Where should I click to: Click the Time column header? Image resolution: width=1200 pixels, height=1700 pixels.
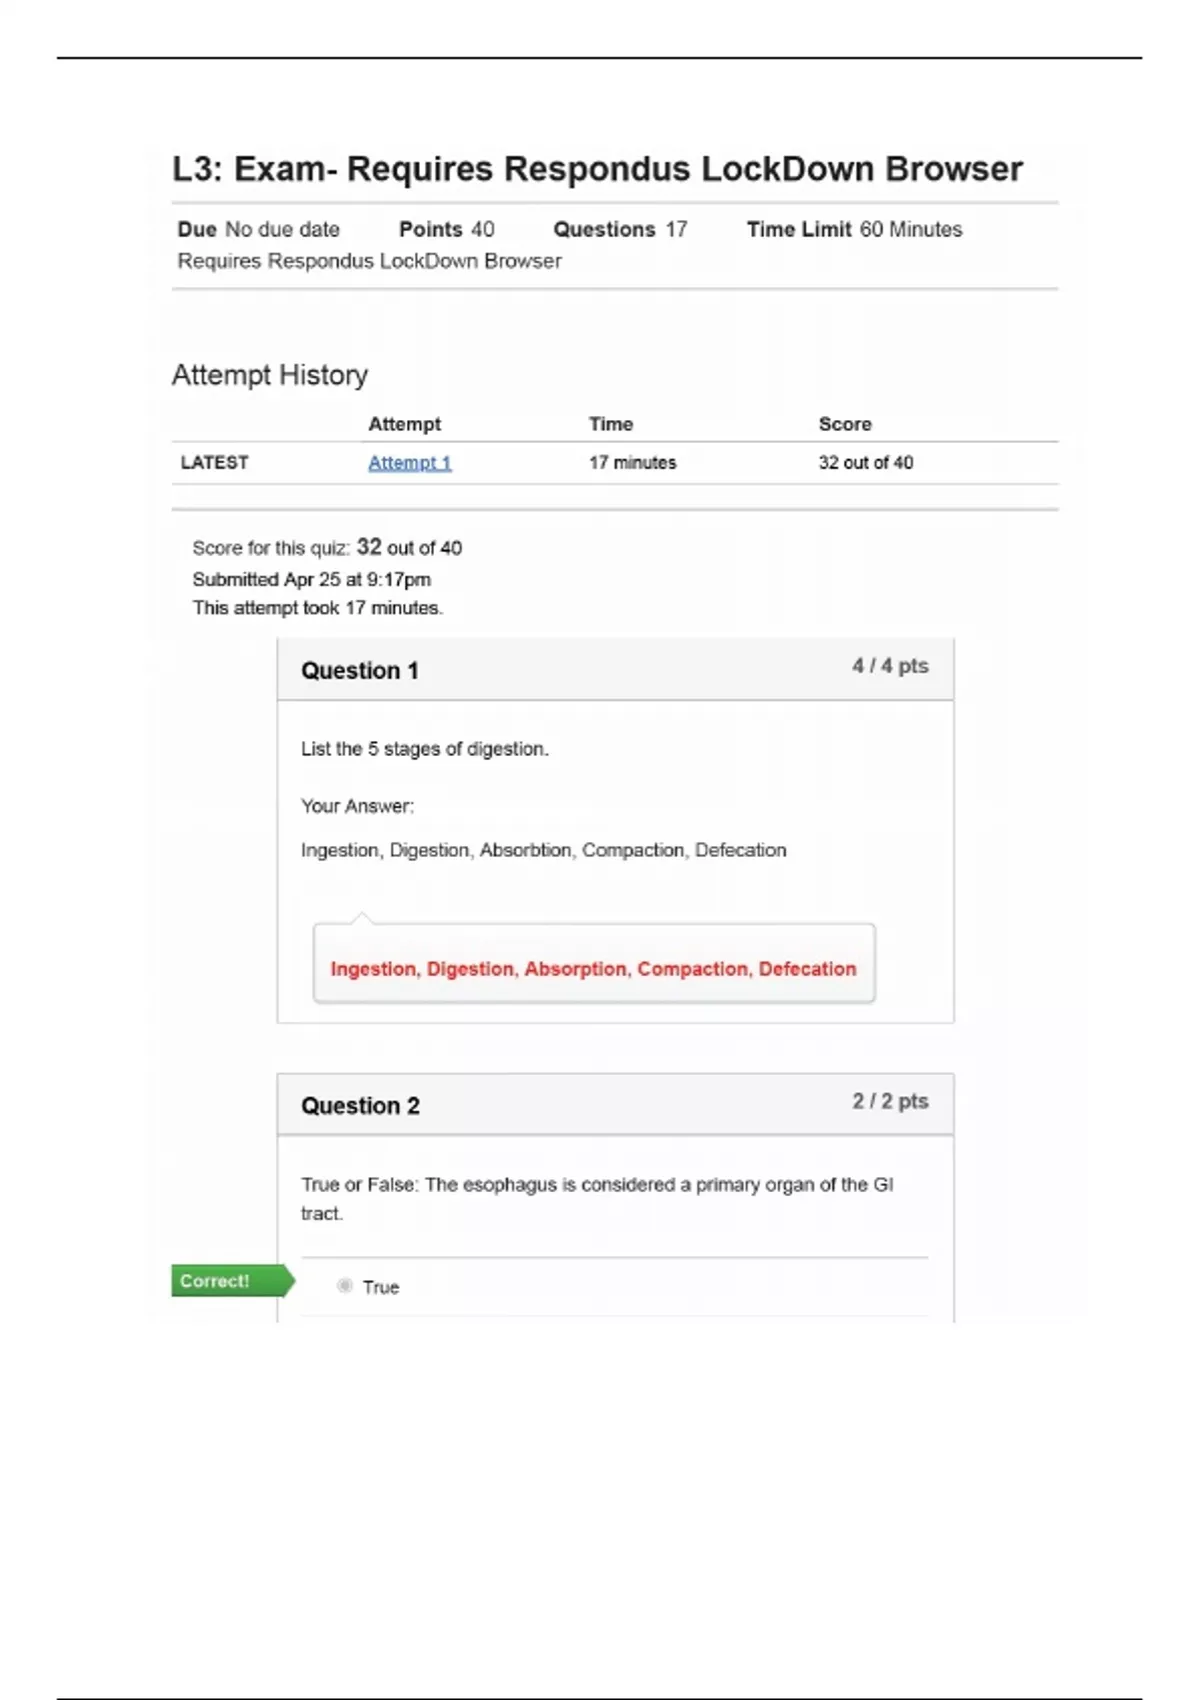pyautogui.click(x=611, y=424)
